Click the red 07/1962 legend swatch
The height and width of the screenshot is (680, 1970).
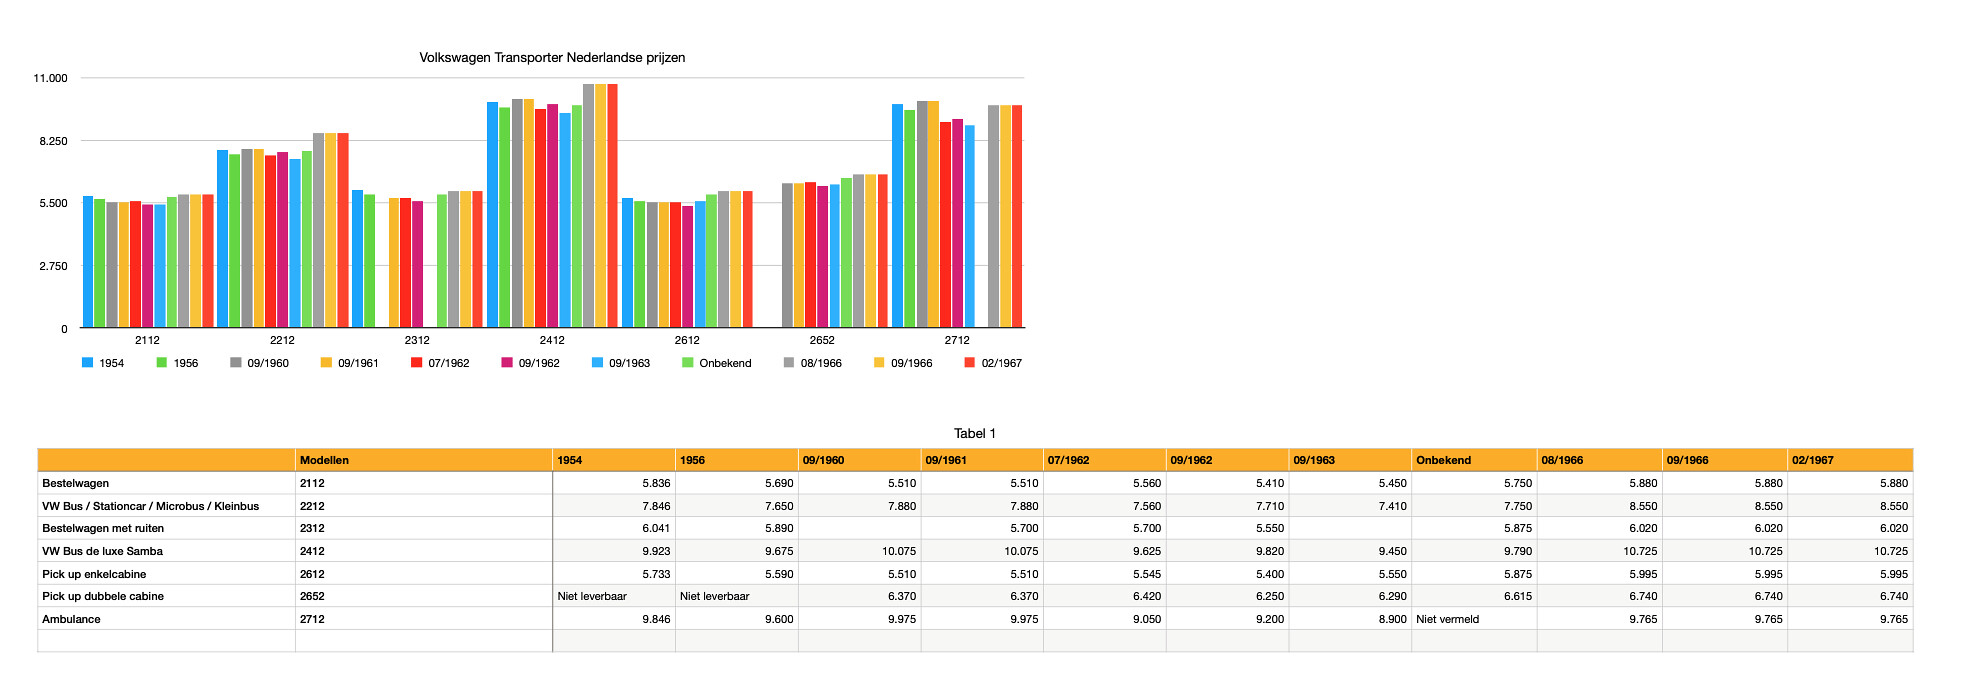pyautogui.click(x=417, y=363)
